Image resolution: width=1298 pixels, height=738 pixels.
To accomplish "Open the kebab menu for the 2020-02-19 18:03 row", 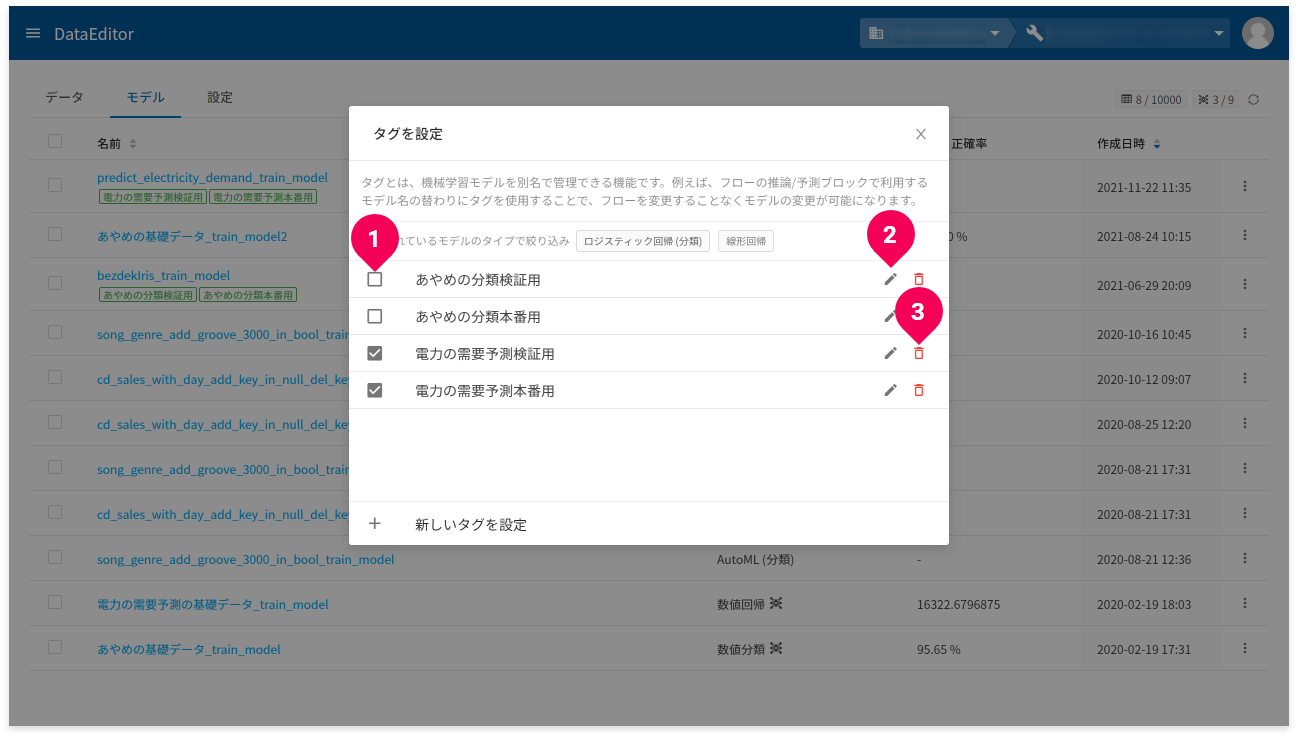I will pos(1245,603).
